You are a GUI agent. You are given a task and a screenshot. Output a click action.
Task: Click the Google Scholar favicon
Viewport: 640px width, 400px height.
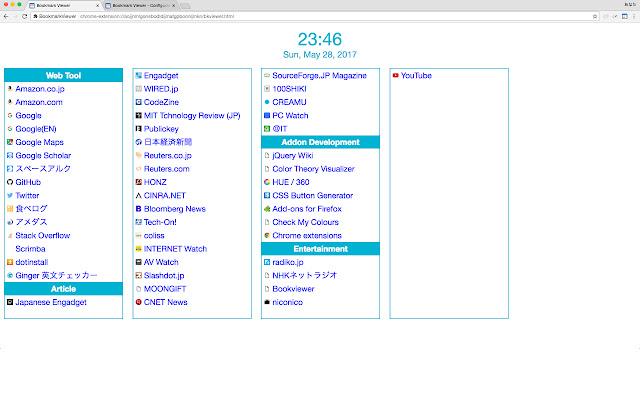point(10,156)
